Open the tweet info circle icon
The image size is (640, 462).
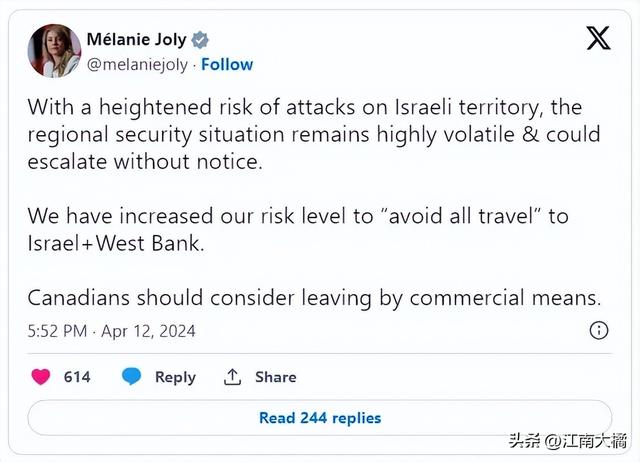(x=599, y=330)
